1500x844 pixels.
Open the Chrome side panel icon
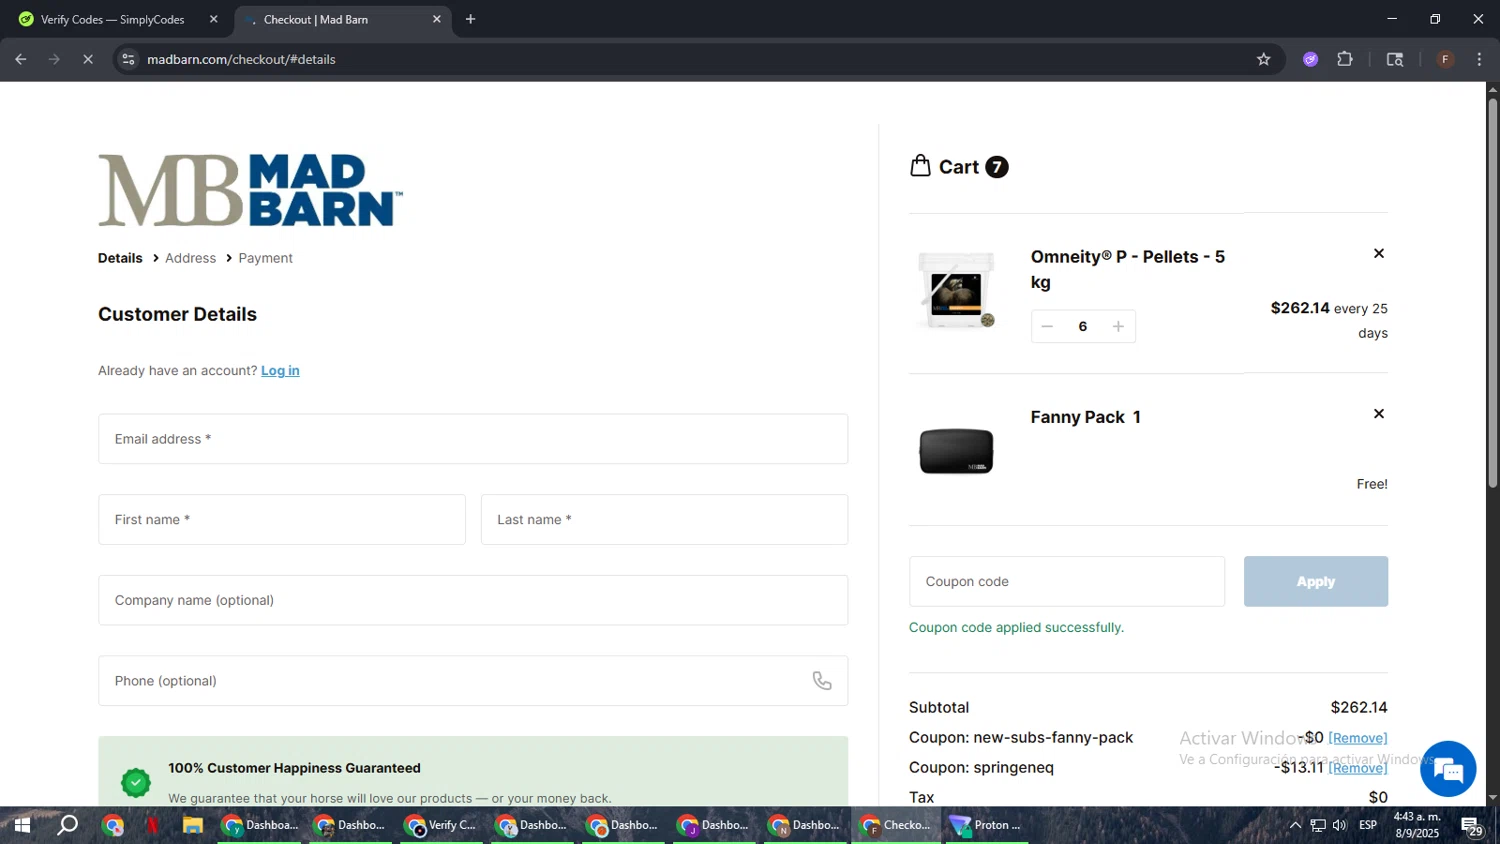1395,59
